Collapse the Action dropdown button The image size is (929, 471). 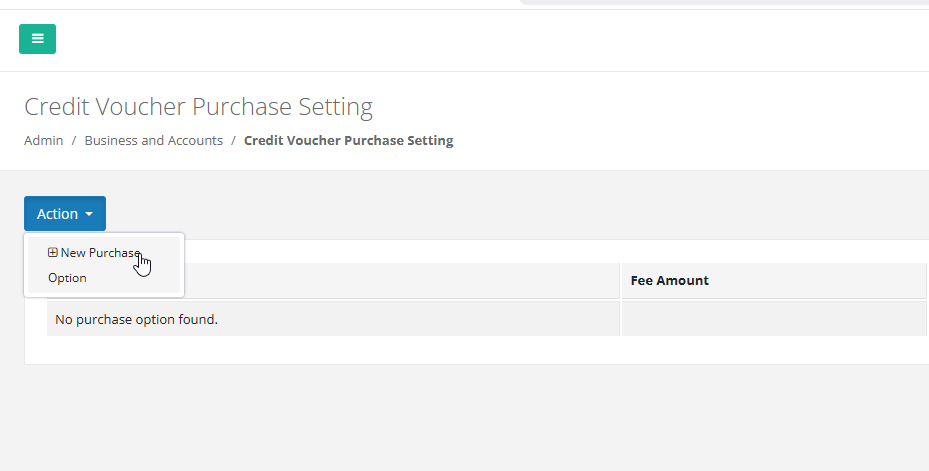[65, 214]
